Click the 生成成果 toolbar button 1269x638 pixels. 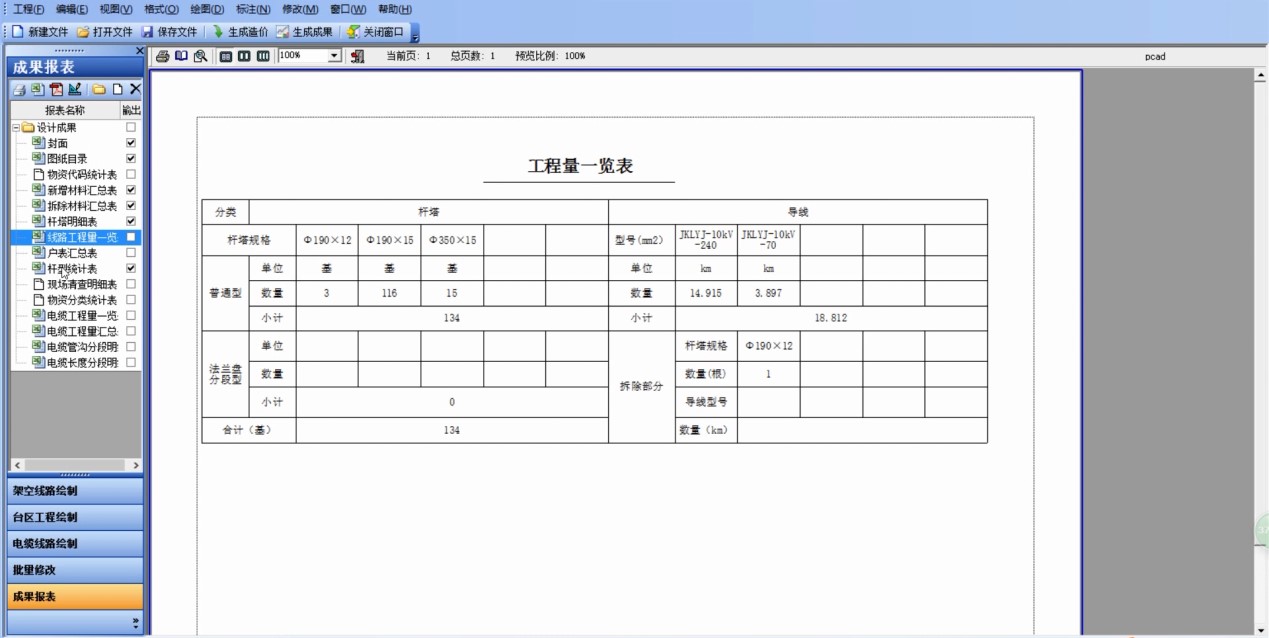(304, 32)
